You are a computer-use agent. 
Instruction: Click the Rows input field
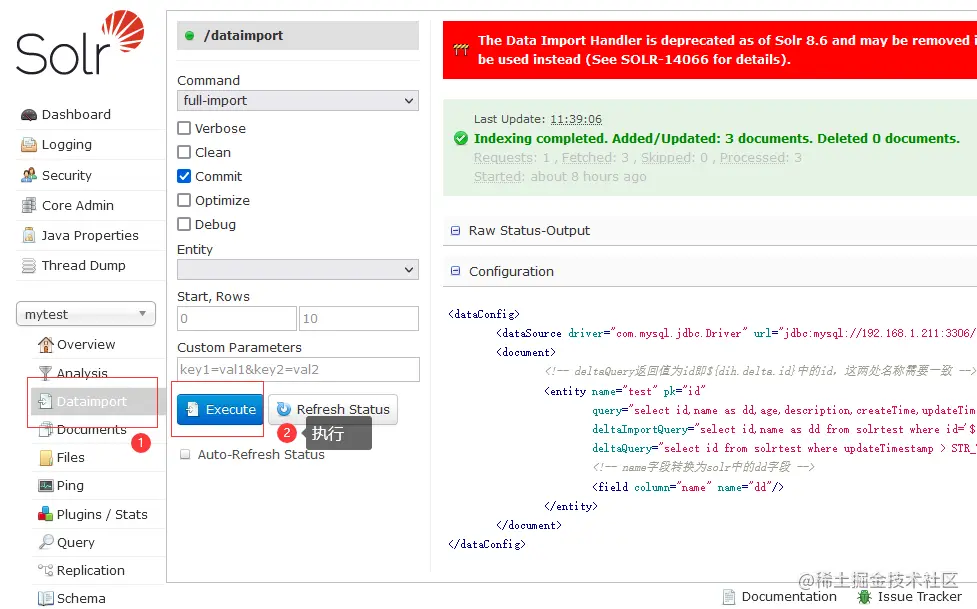pyautogui.click(x=359, y=319)
